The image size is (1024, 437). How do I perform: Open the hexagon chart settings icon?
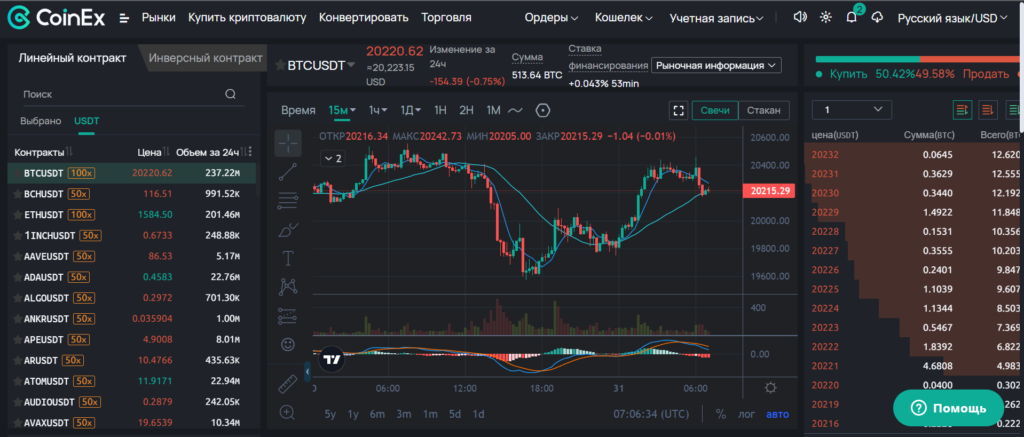[543, 110]
